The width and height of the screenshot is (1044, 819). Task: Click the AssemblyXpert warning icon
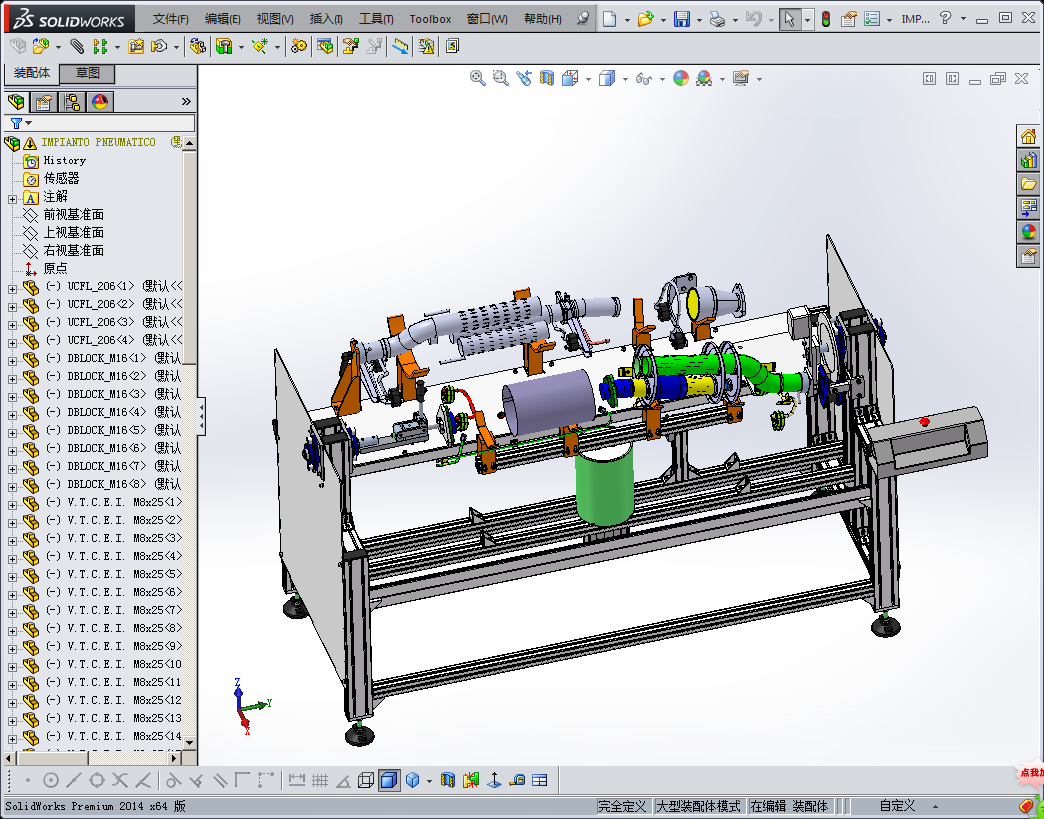pos(426,46)
